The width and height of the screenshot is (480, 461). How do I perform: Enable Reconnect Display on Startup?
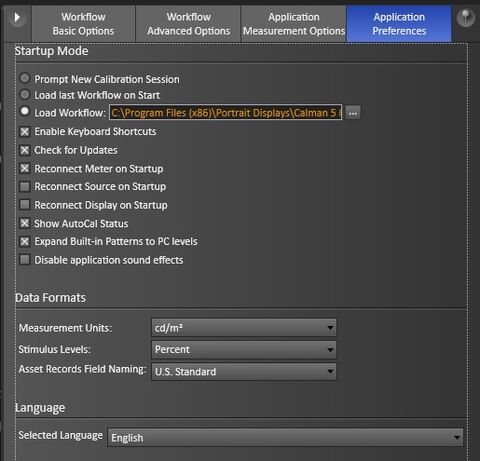(x=25, y=205)
